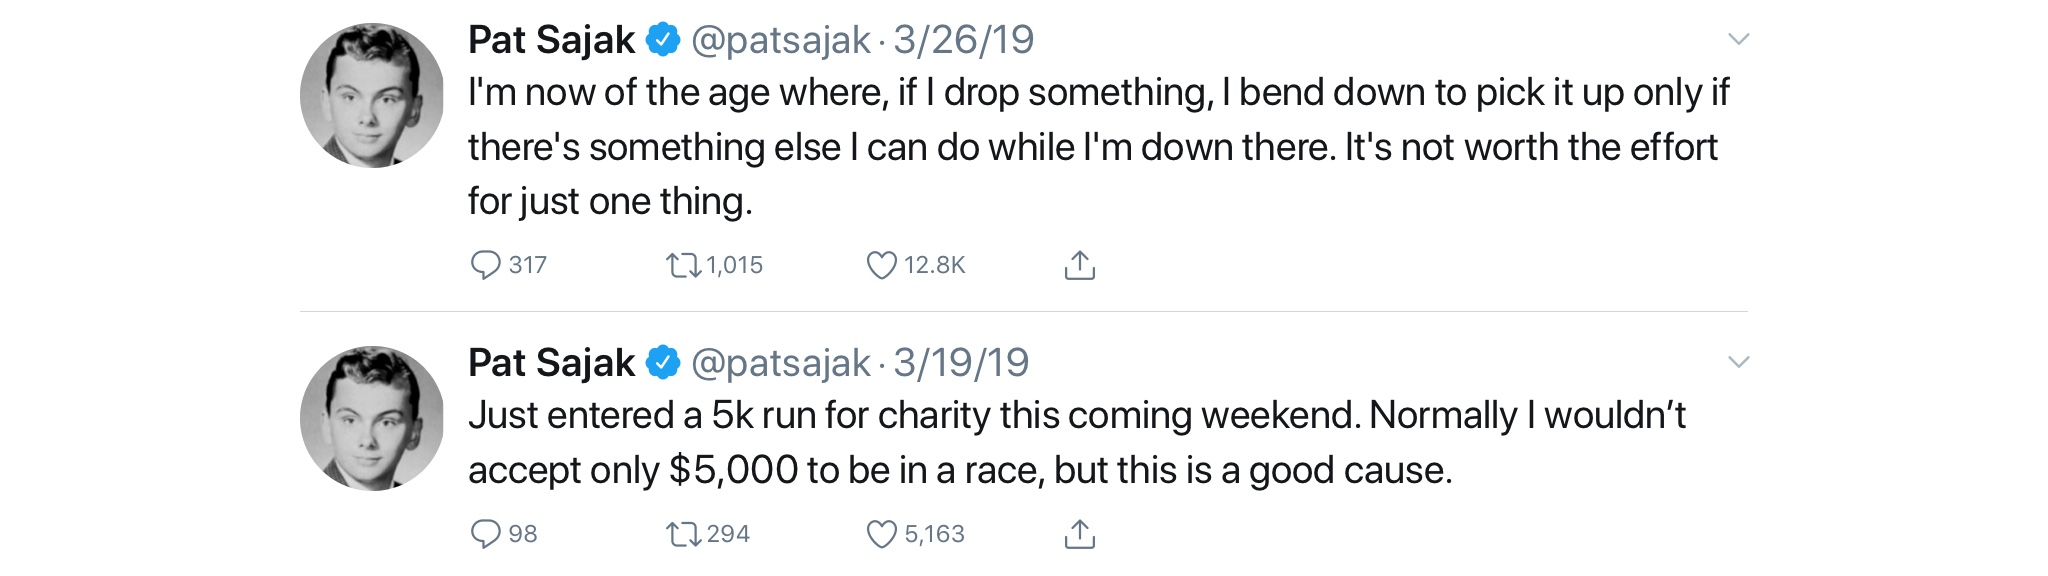Share the 3/26/19 tweet
The height and width of the screenshot is (576, 2048).
pyautogui.click(x=1080, y=265)
